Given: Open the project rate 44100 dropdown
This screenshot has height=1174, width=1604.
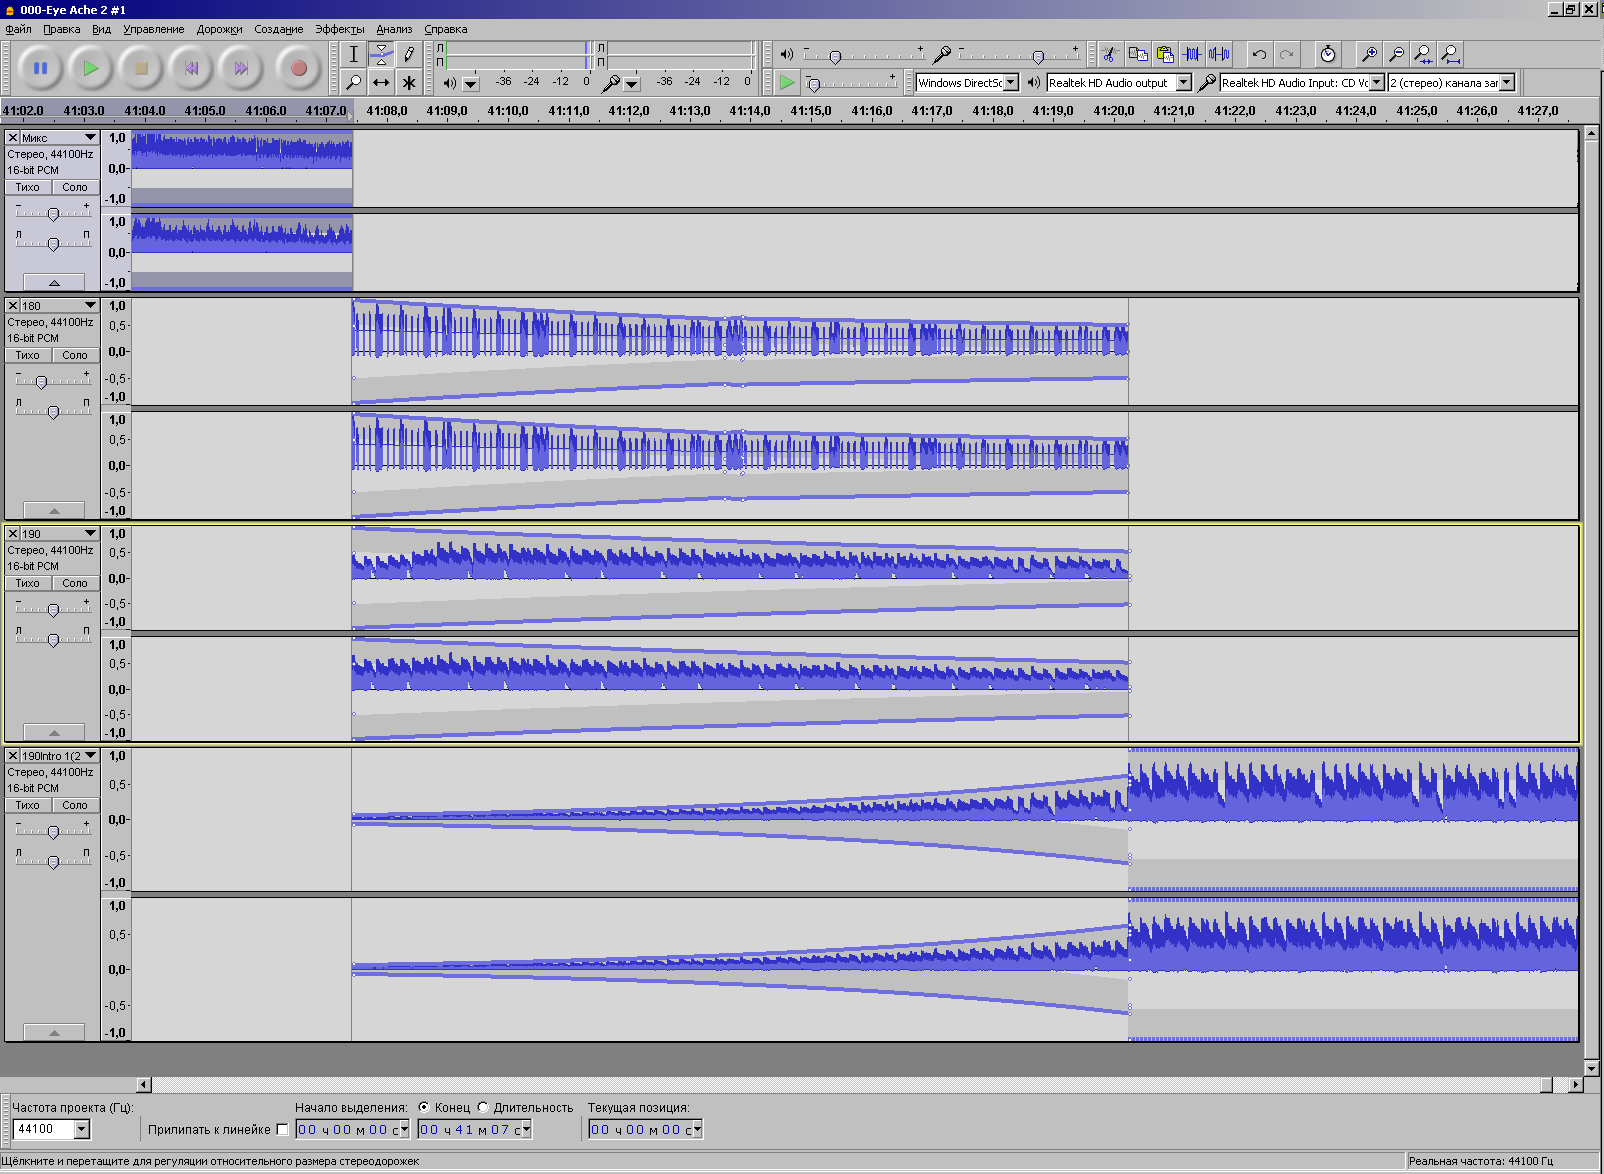Looking at the screenshot, I should pyautogui.click(x=82, y=1130).
